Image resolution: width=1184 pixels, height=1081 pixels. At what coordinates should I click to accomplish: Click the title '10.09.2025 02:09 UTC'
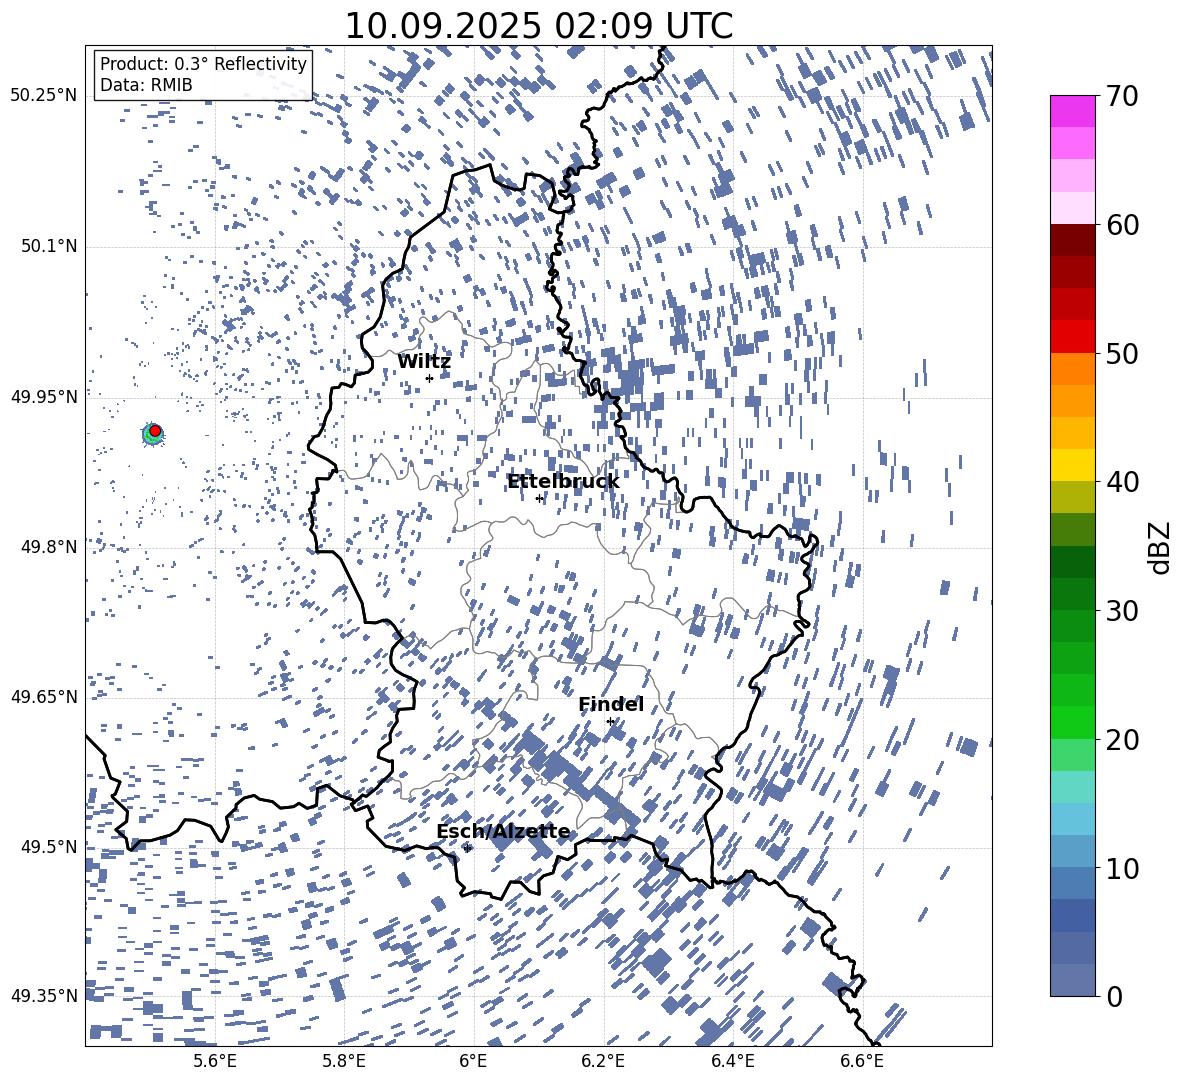coord(538,26)
